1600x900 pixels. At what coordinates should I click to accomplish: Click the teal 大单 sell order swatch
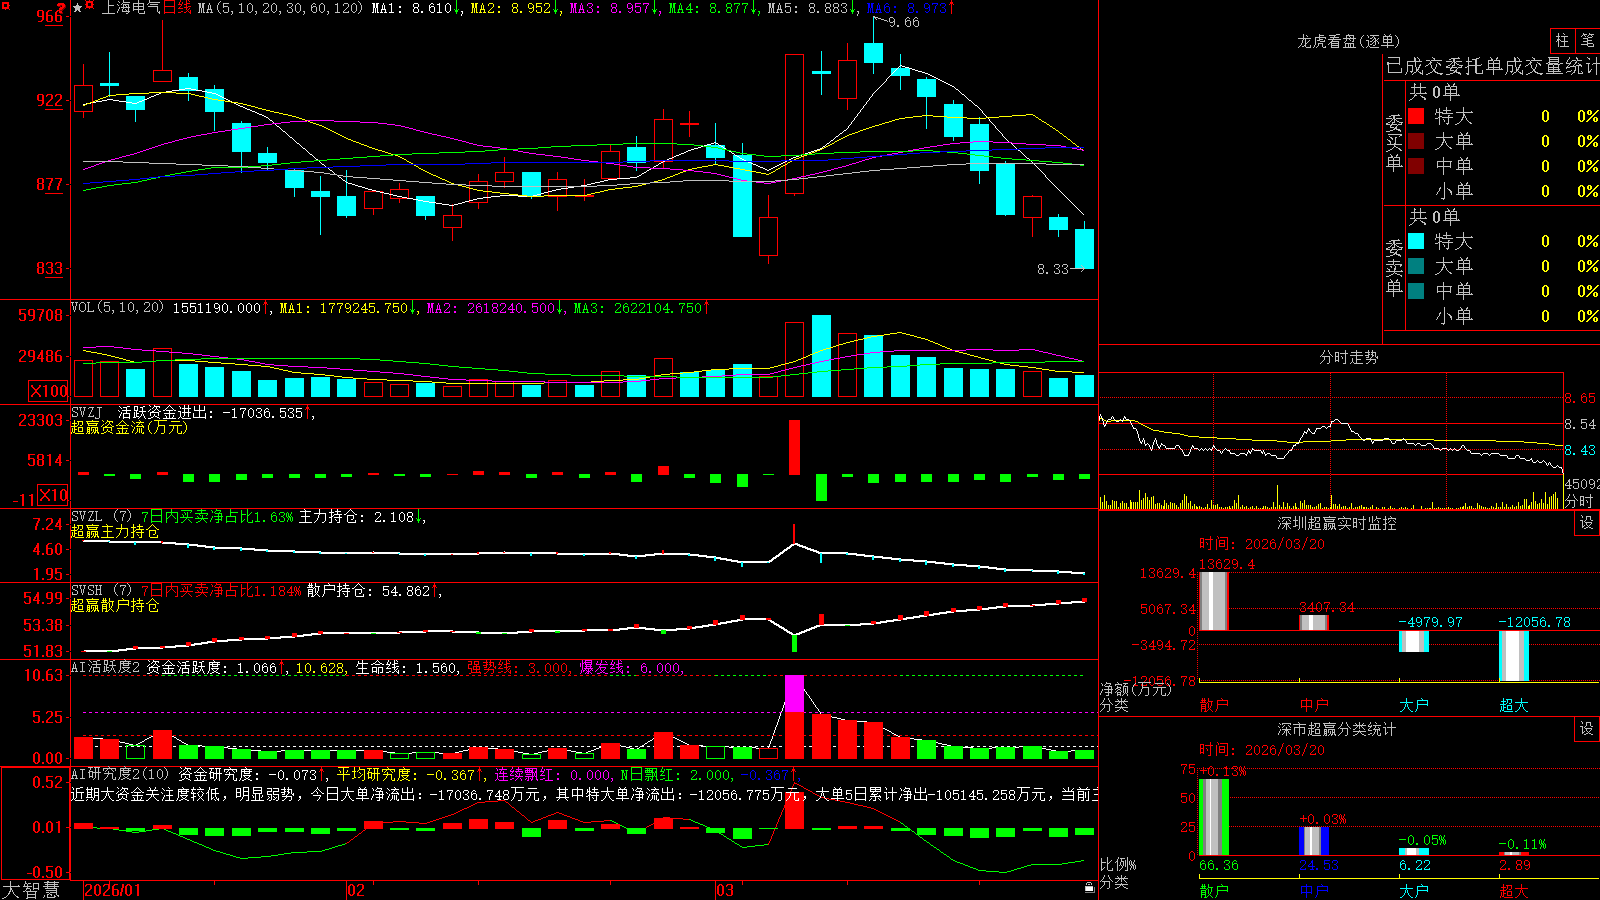coord(1416,266)
